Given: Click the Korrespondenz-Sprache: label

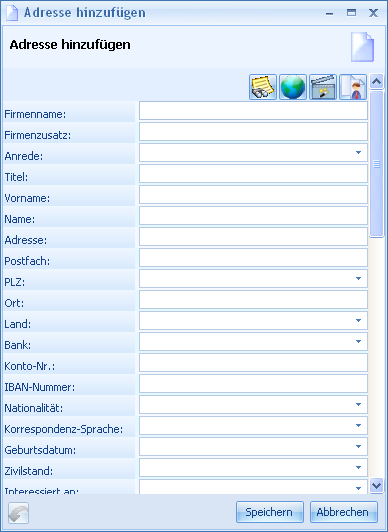Looking at the screenshot, I should tap(63, 429).
